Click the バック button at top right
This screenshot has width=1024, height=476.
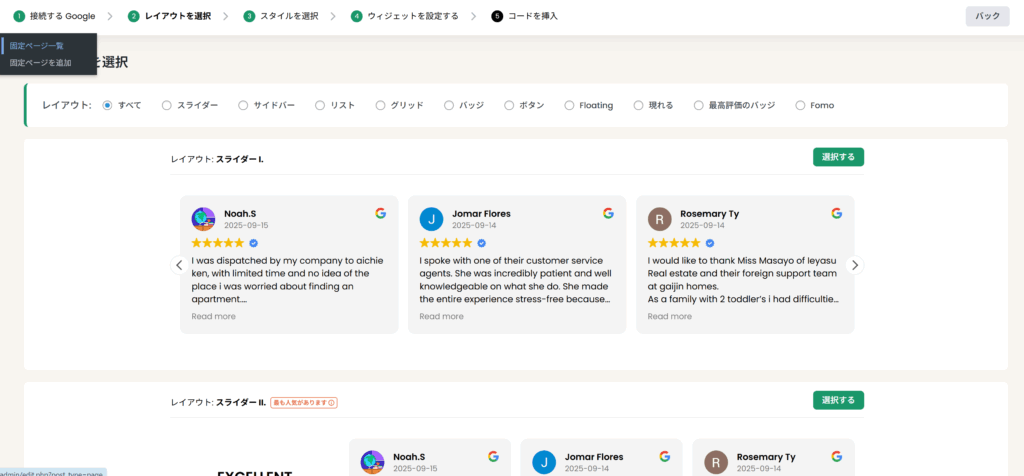point(987,16)
